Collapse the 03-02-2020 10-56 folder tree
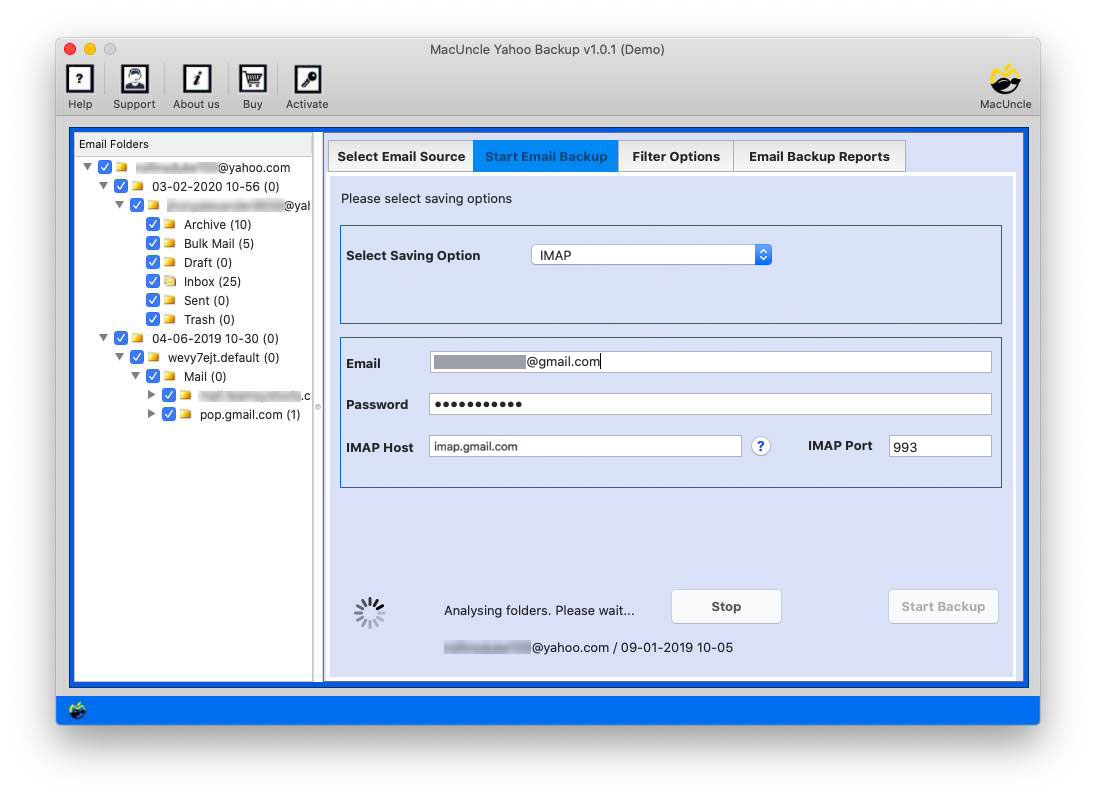The image size is (1096, 799). (103, 186)
